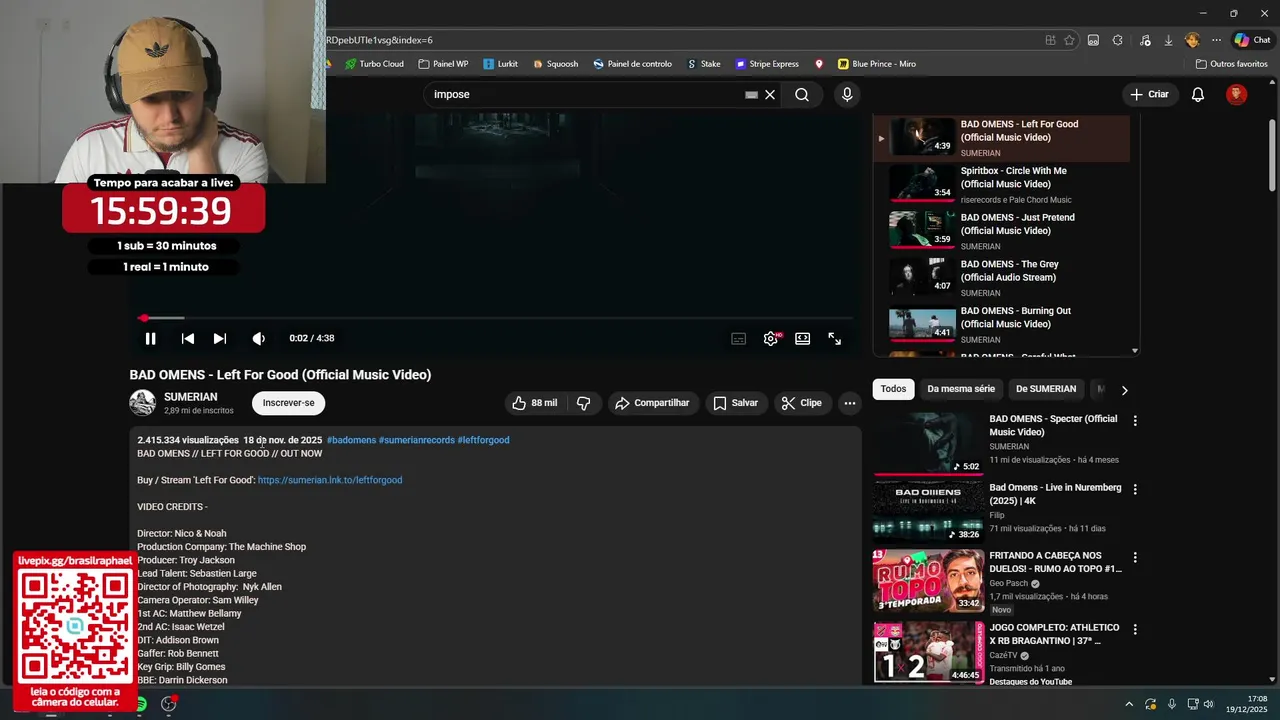Viewport: 1280px width, 720px height.
Task: Show hidden system tray icons
Action: tap(1129, 704)
